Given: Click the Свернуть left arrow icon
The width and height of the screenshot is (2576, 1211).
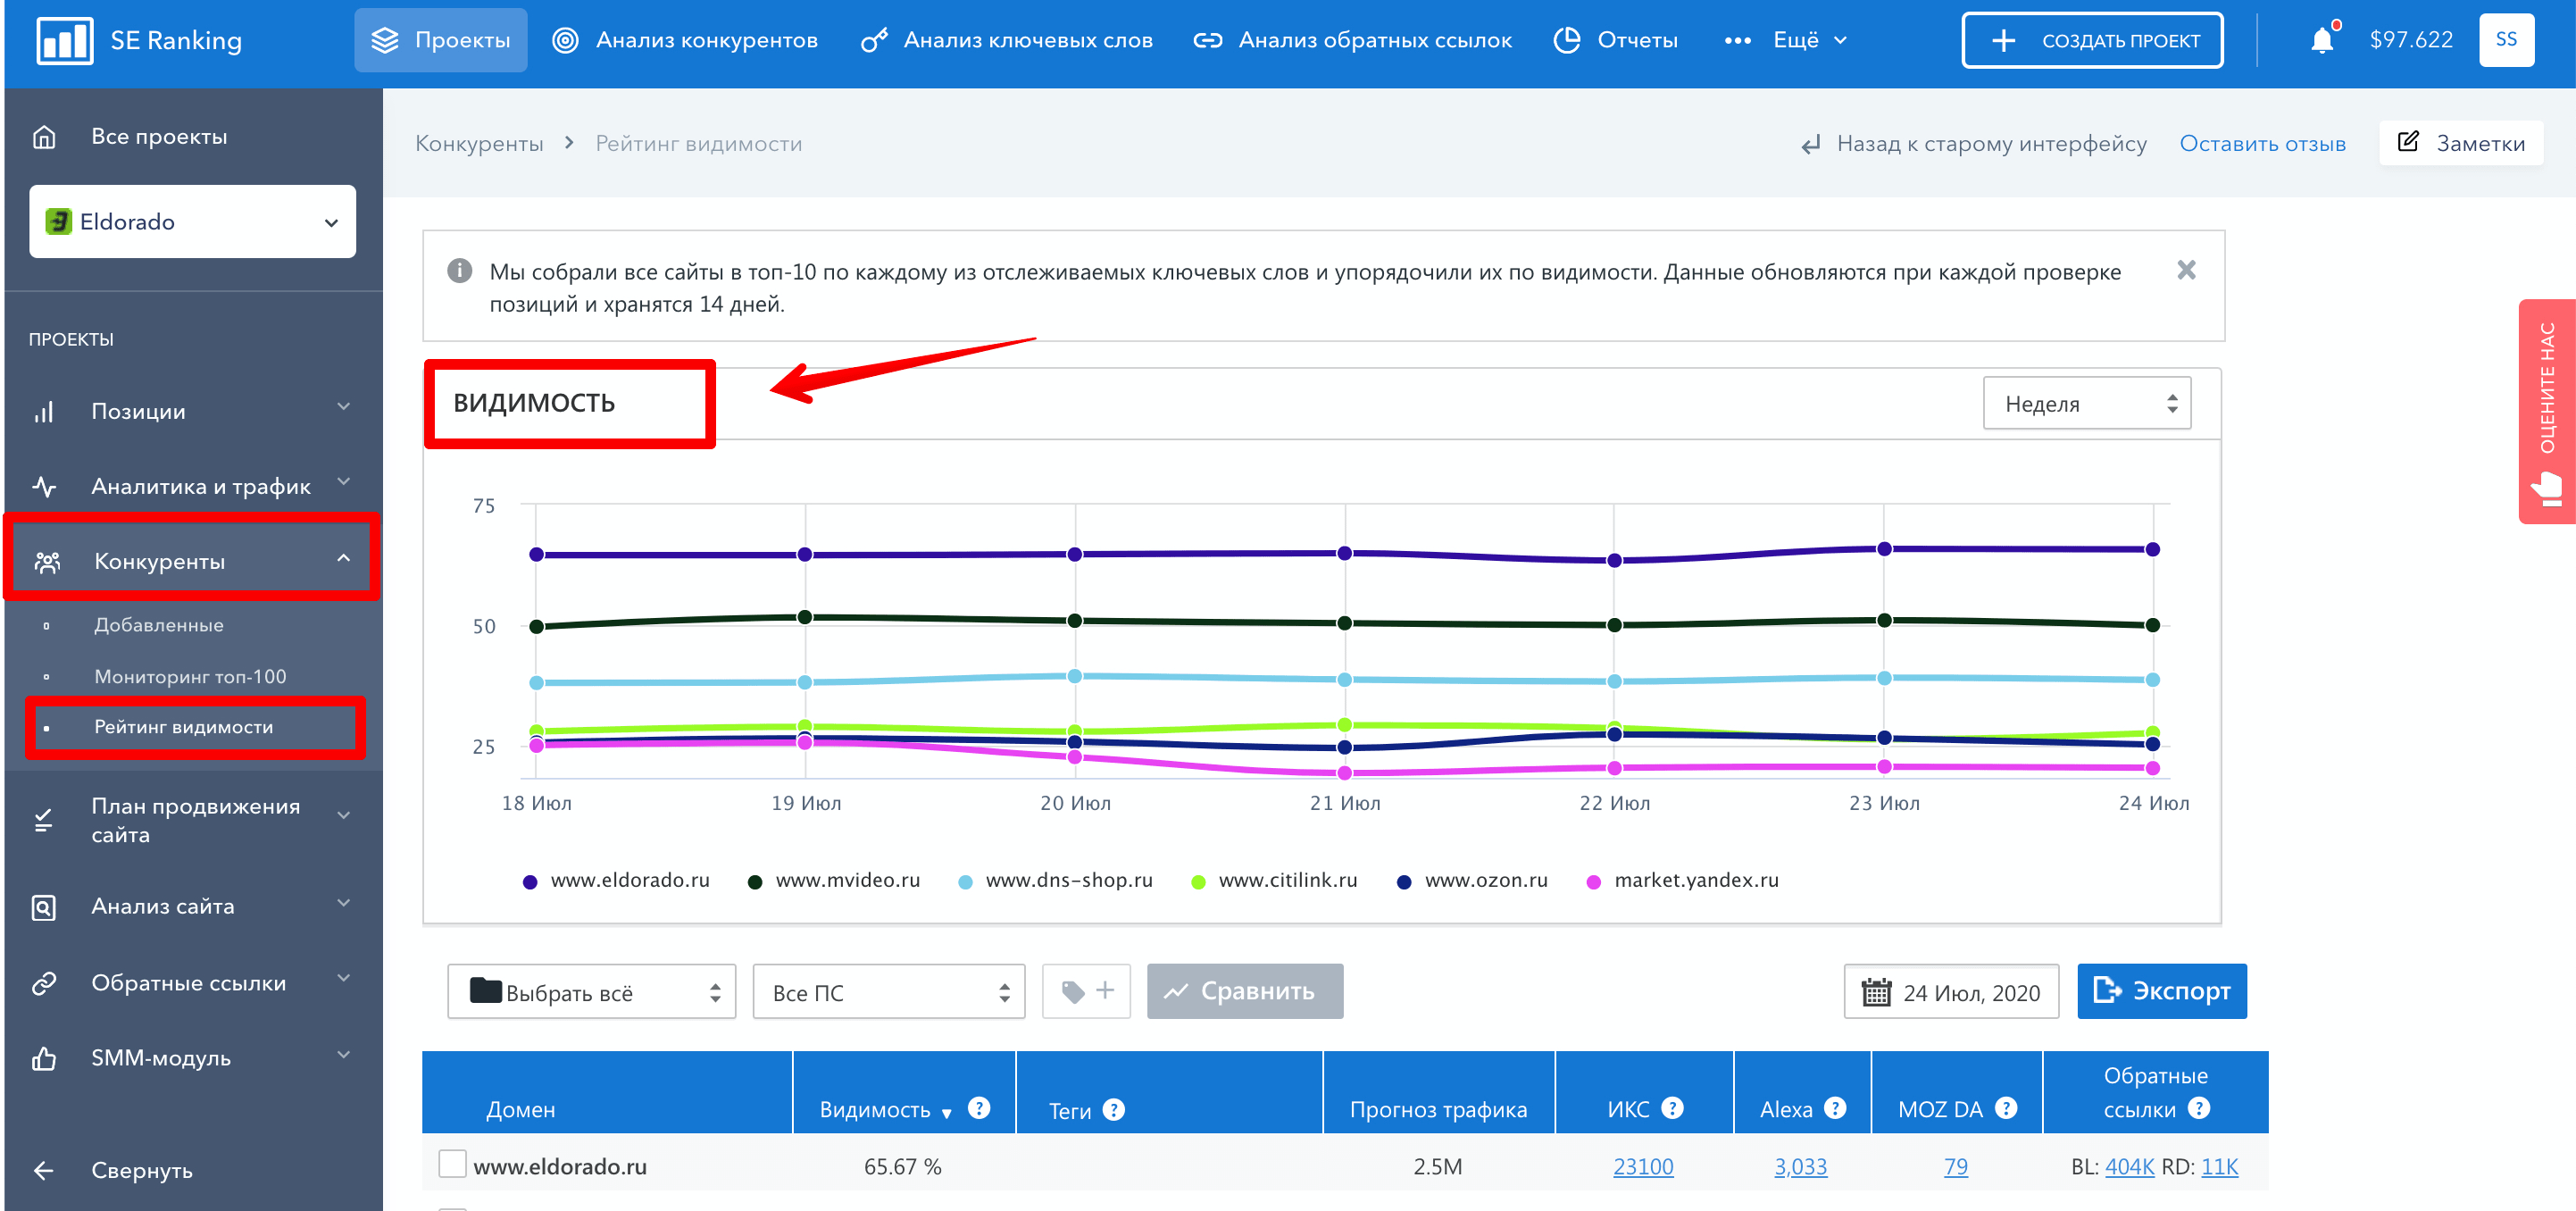Looking at the screenshot, I should tap(44, 1170).
